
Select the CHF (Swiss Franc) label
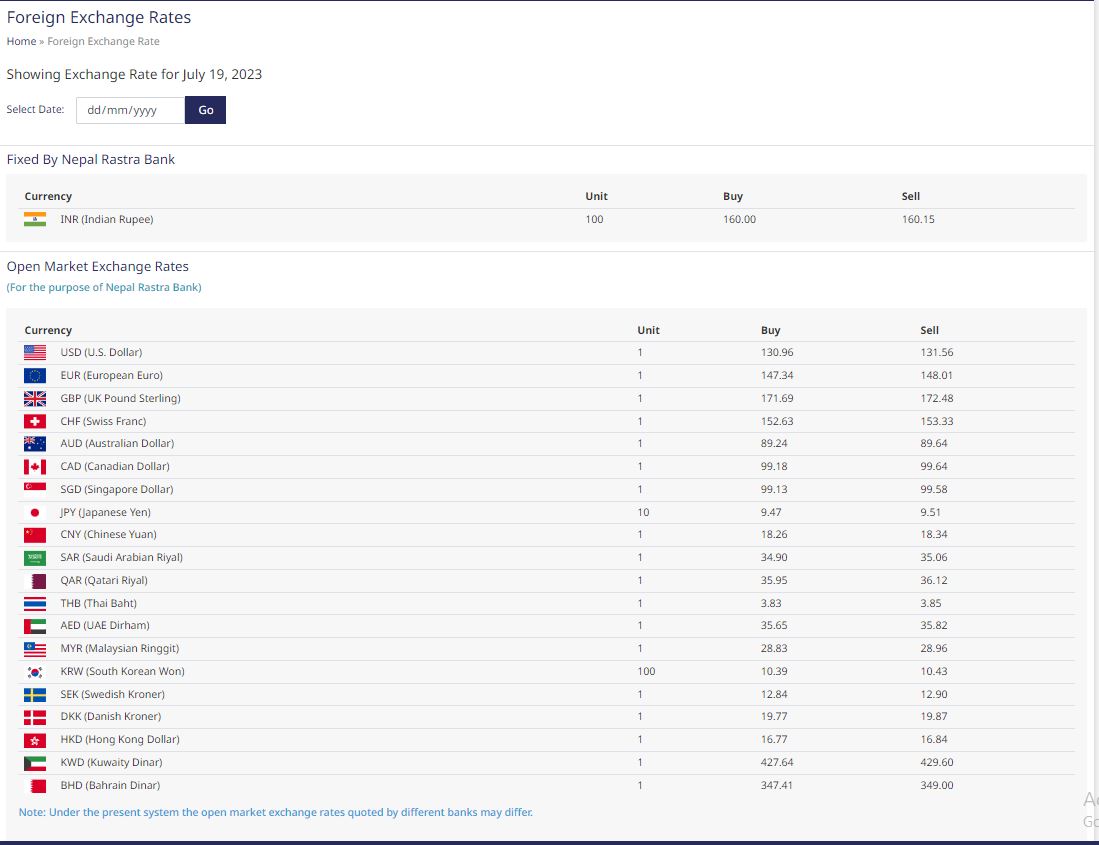103,421
